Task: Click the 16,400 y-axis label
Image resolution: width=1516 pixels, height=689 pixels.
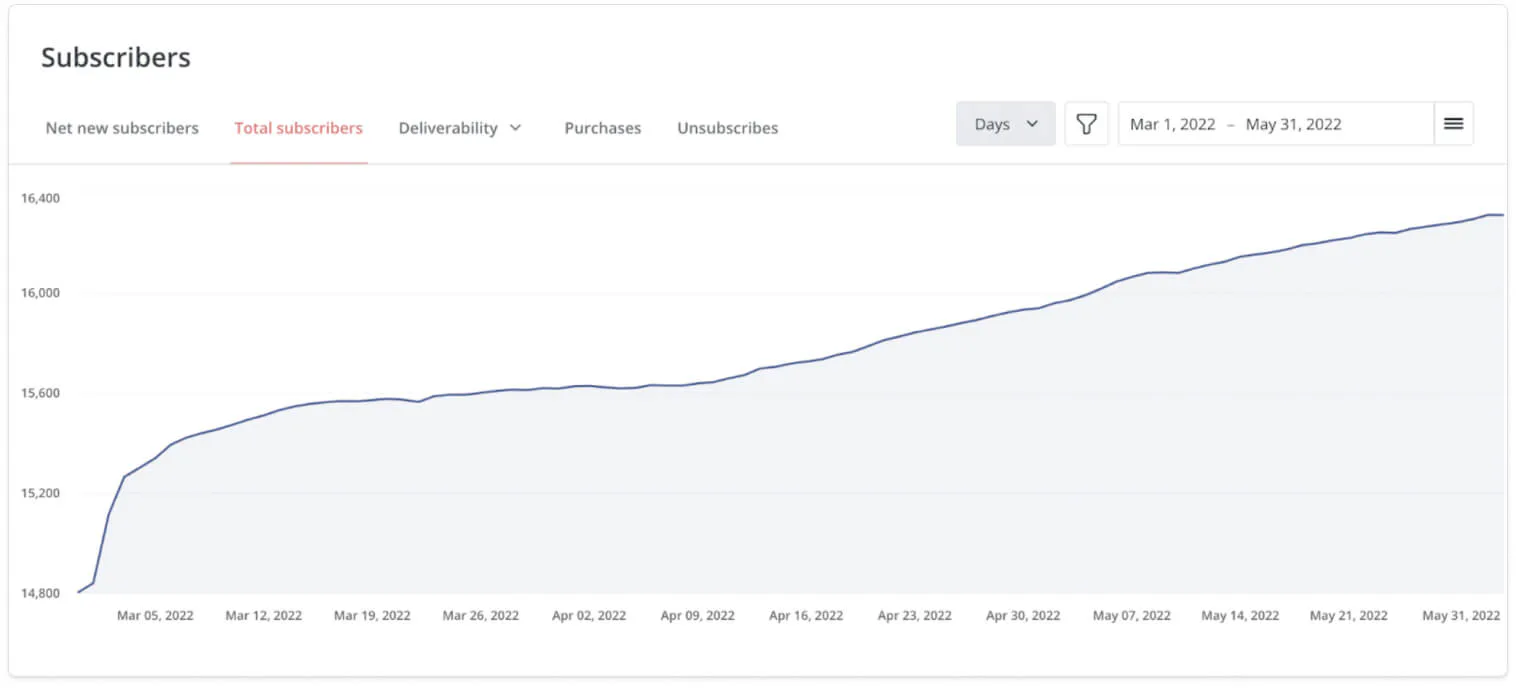Action: tap(40, 198)
